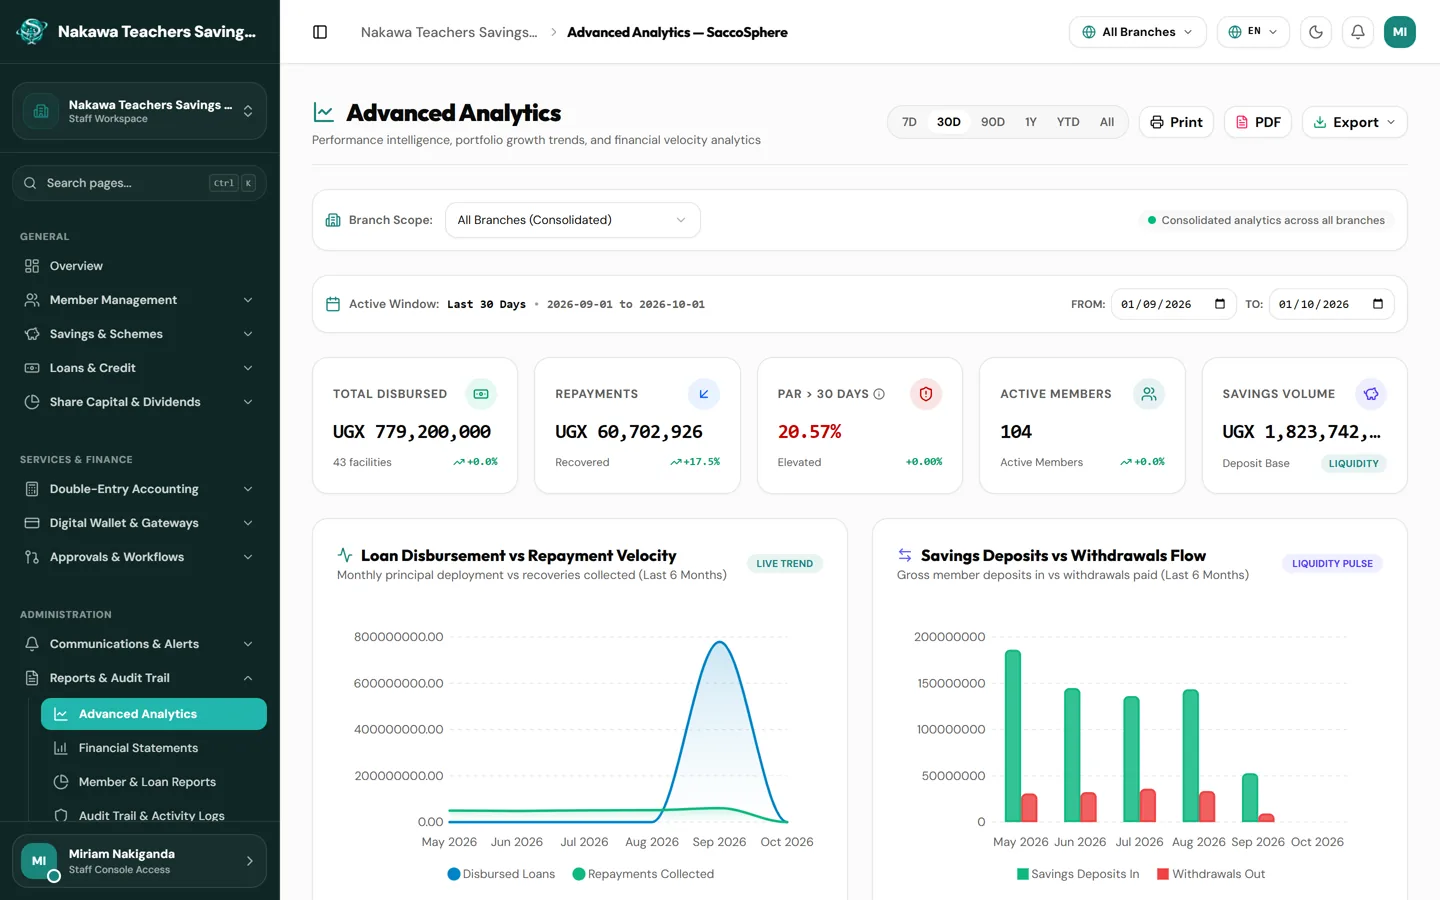This screenshot has width=1440, height=900.
Task: Switch to dark mode moon icon
Action: click(x=1316, y=32)
